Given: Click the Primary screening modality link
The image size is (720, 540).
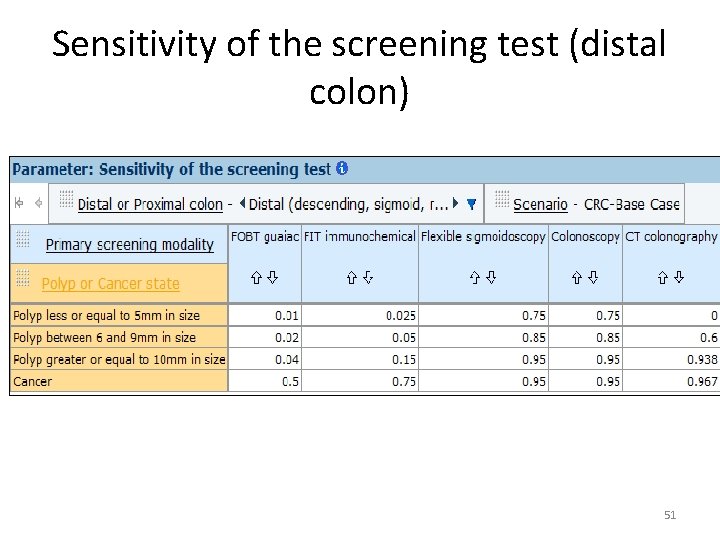Looking at the screenshot, I should pos(130,244).
